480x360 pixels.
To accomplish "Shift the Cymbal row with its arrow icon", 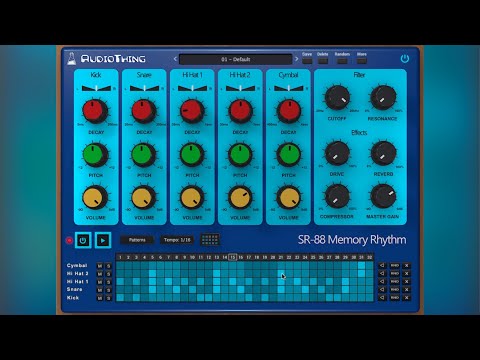I will pos(382,265).
